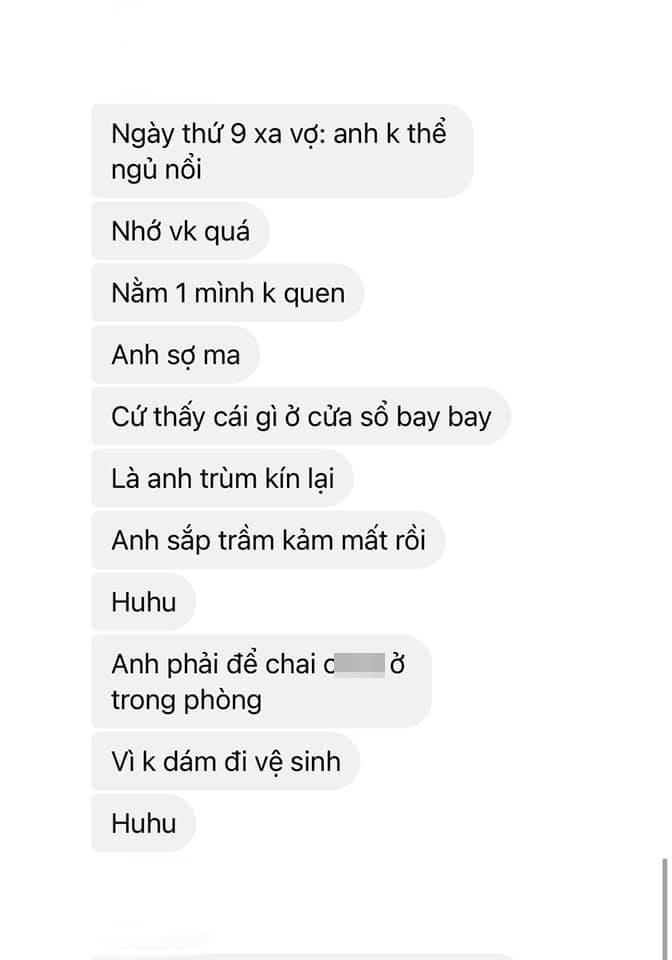Click the word 'sinh' in the vệ sinh message
The width and height of the screenshot is (672, 960).
point(315,761)
